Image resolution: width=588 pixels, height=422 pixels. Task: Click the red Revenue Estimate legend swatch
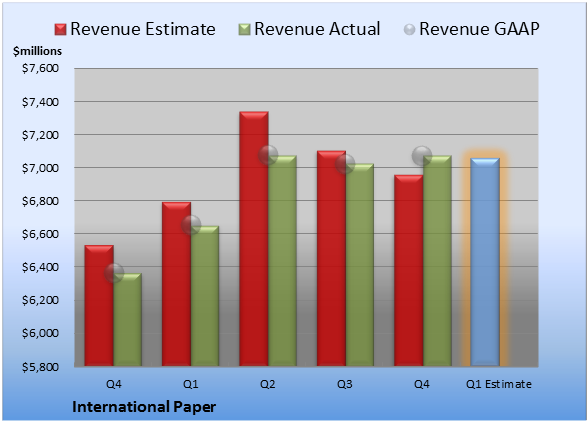click(60, 30)
